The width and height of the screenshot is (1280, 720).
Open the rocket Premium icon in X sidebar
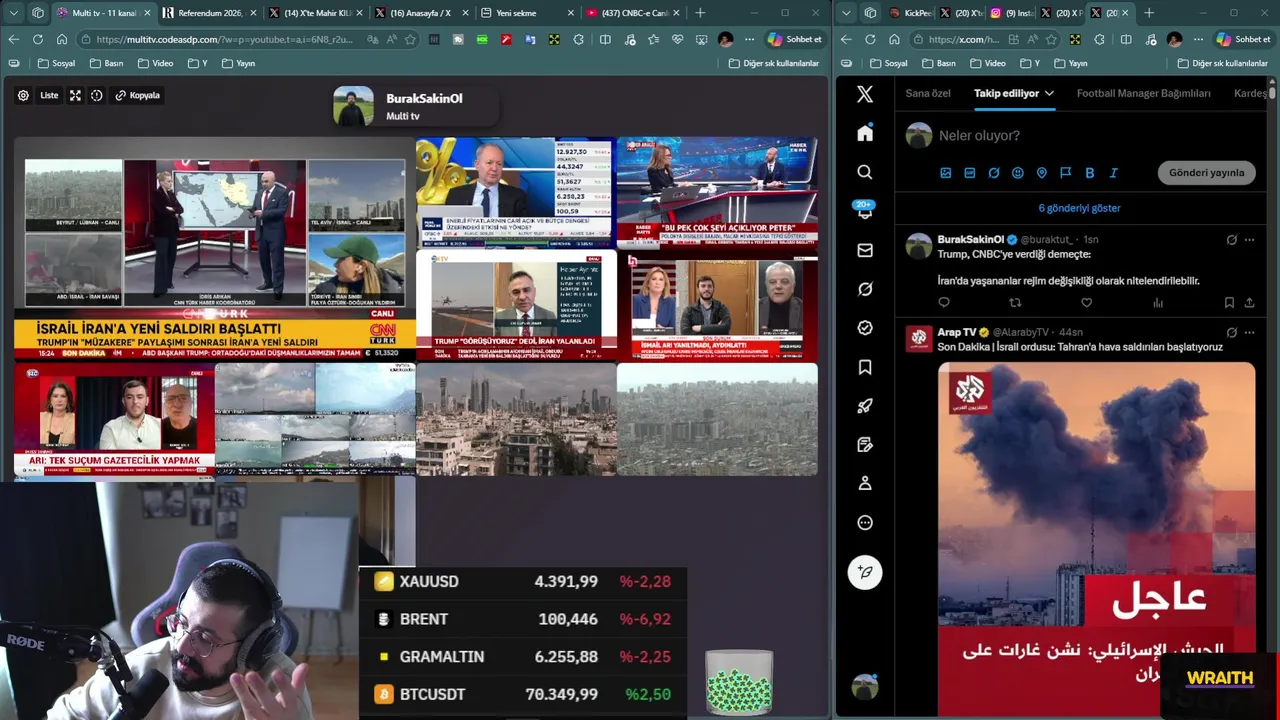(865, 406)
